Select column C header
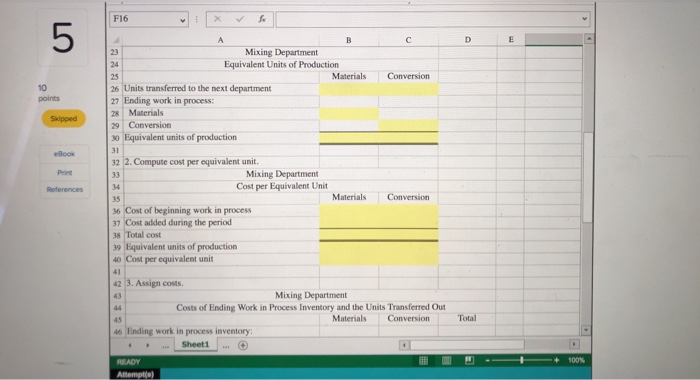 [408, 40]
